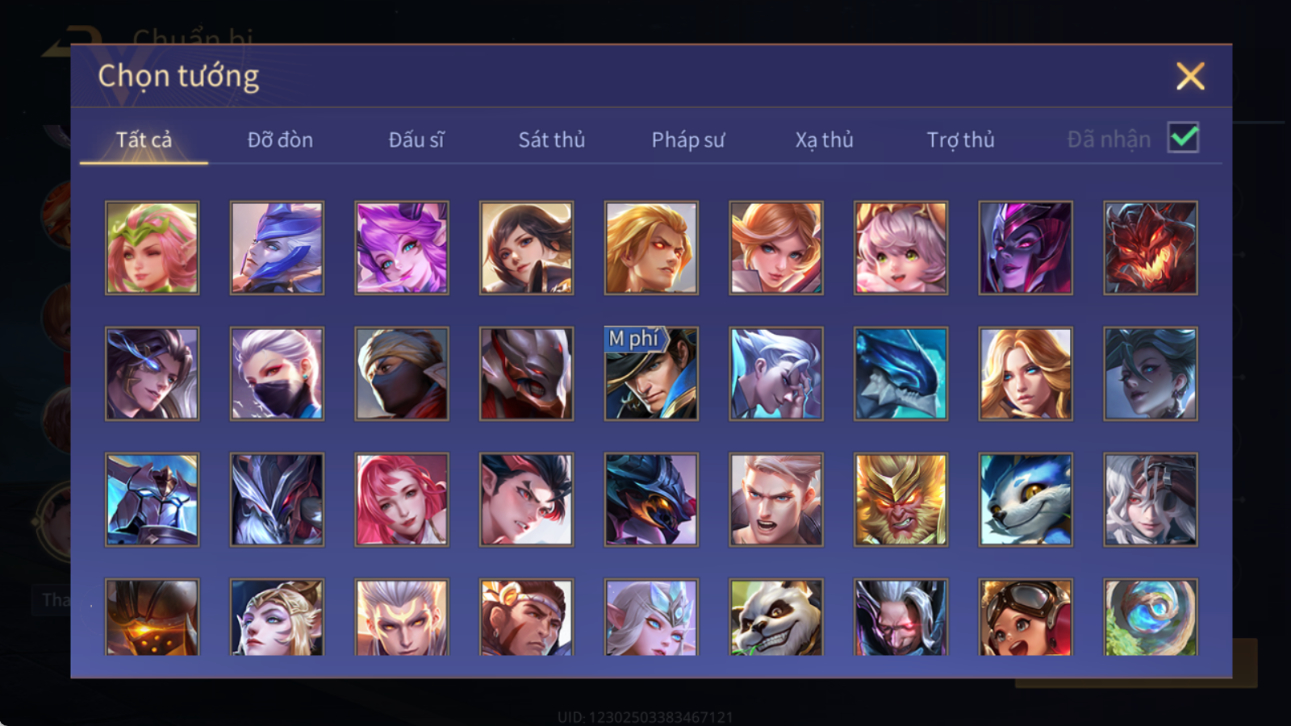Select the red fire demon hero

[x=1151, y=248]
